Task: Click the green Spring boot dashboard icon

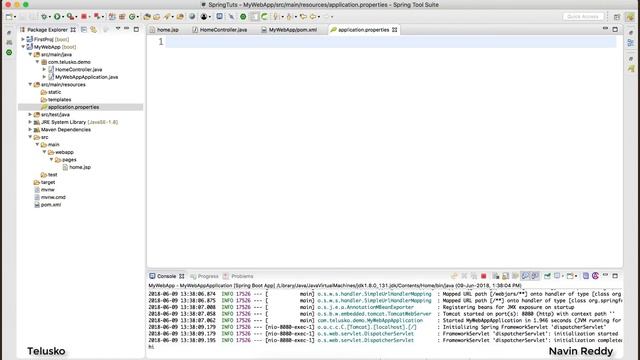Action: pos(243,17)
